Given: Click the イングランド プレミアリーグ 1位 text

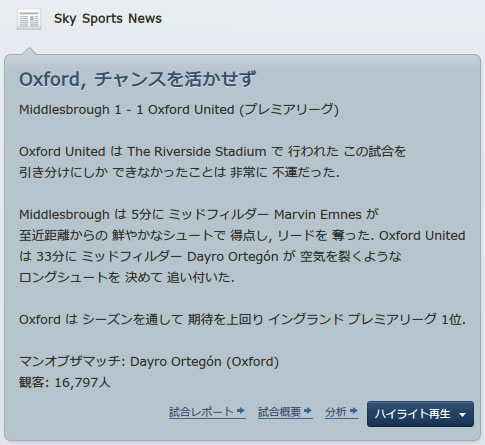Looking at the screenshot, I should point(367,319).
